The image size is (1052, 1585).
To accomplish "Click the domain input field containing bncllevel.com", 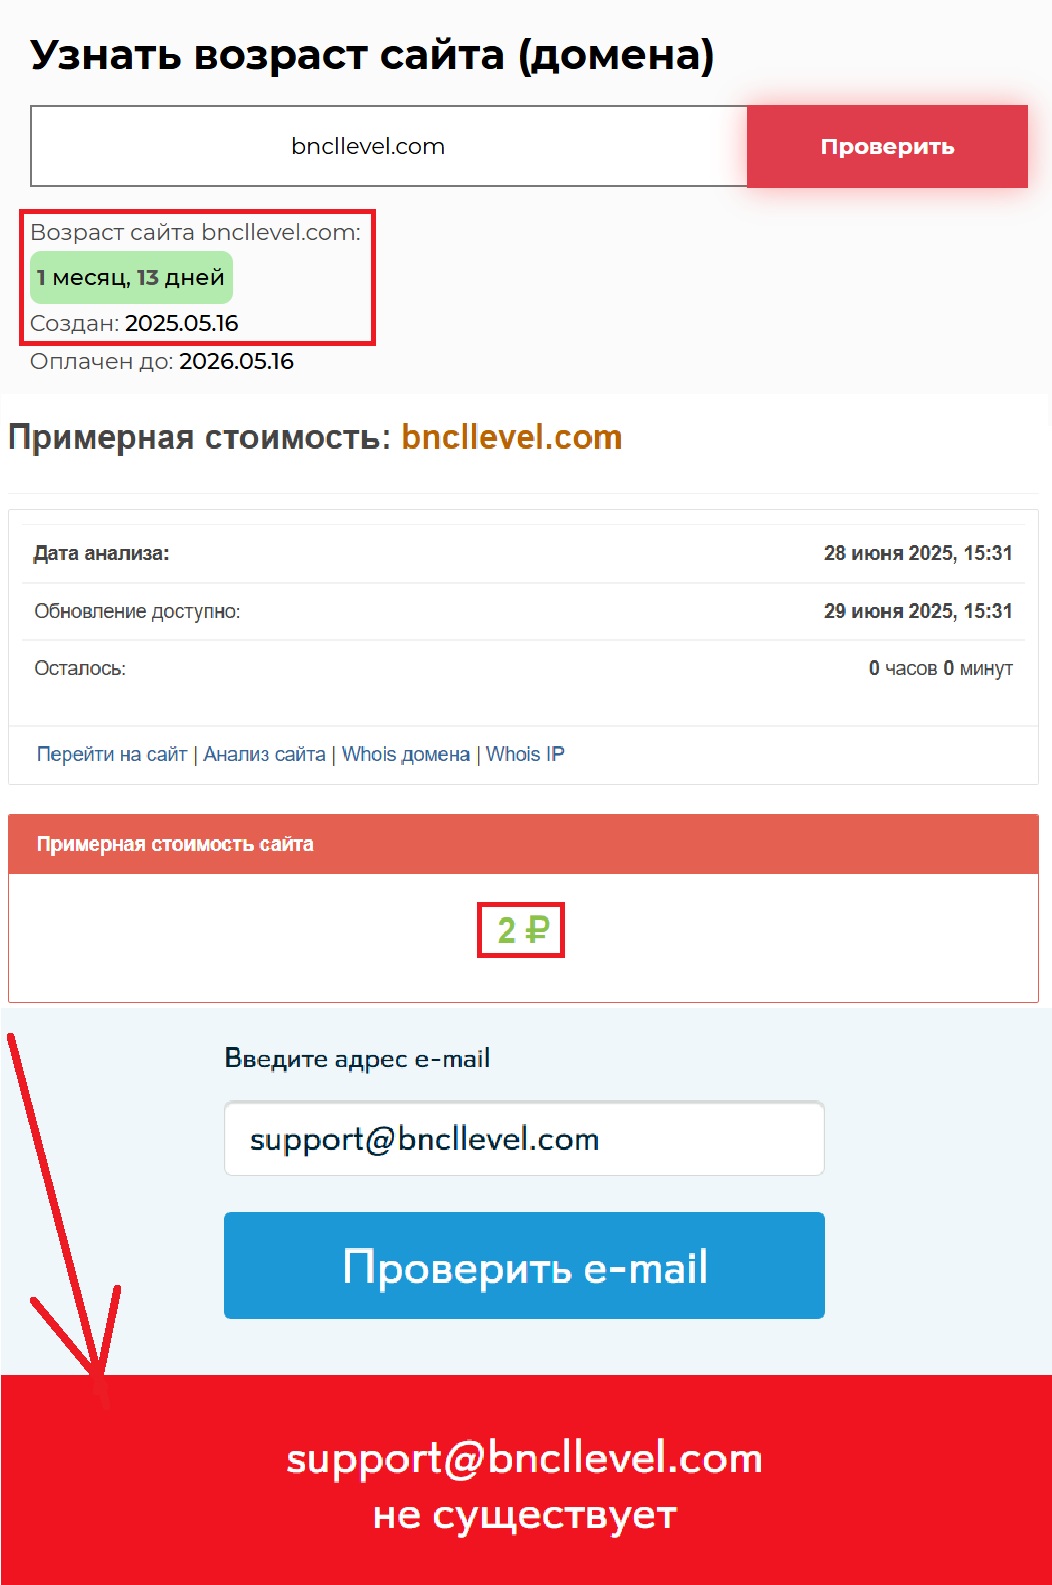I will point(389,146).
